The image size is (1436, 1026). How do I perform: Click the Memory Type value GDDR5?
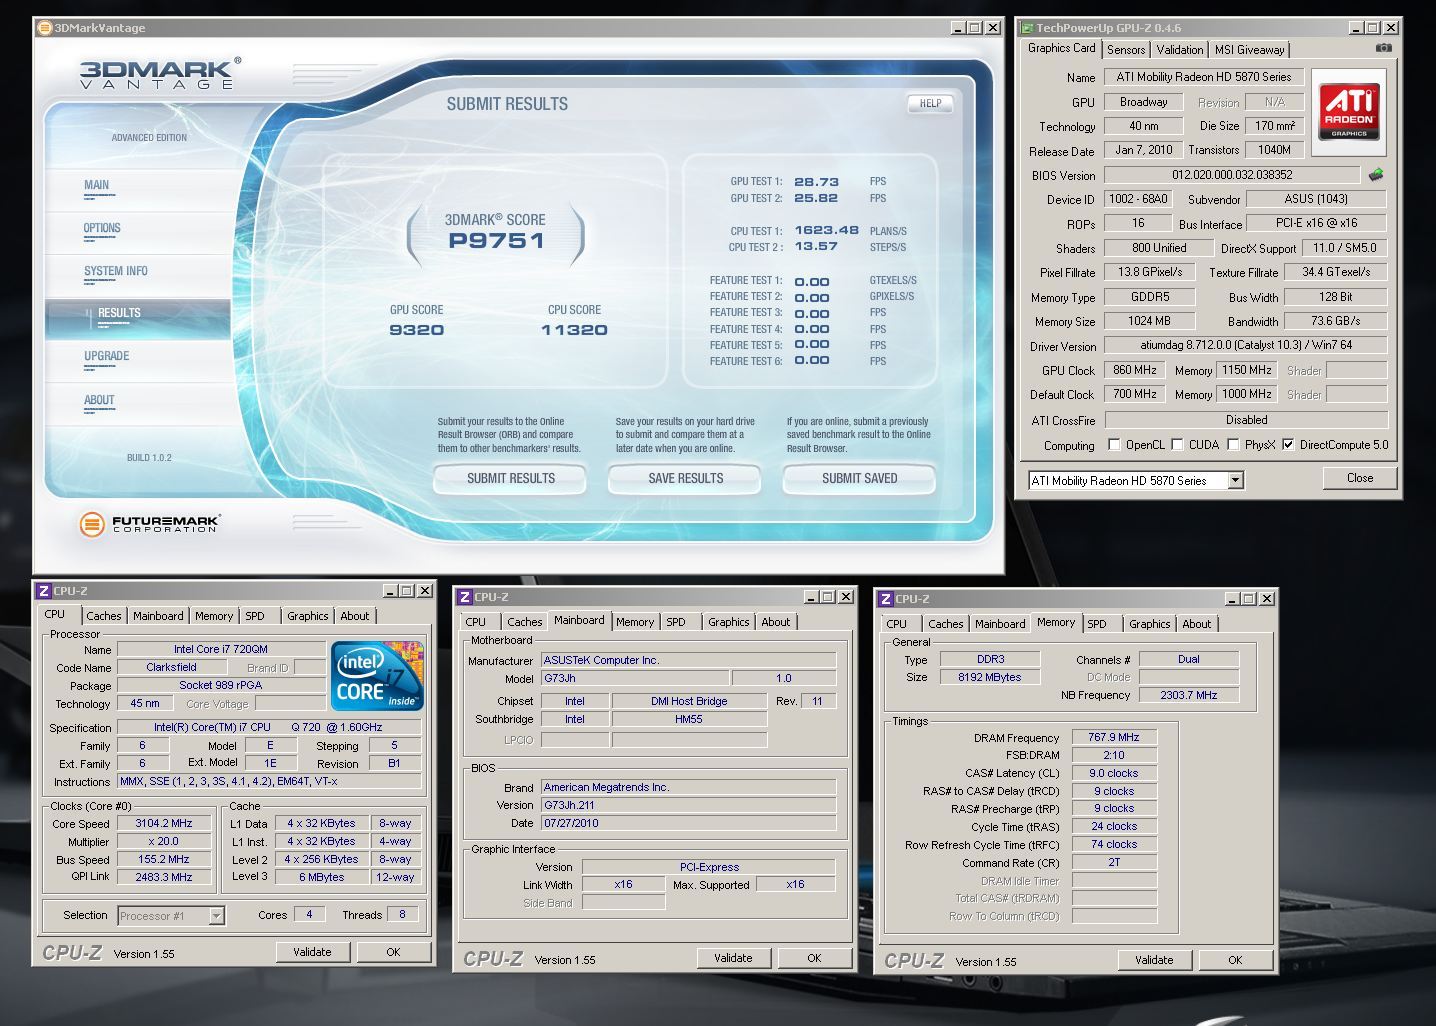pyautogui.click(x=1150, y=297)
